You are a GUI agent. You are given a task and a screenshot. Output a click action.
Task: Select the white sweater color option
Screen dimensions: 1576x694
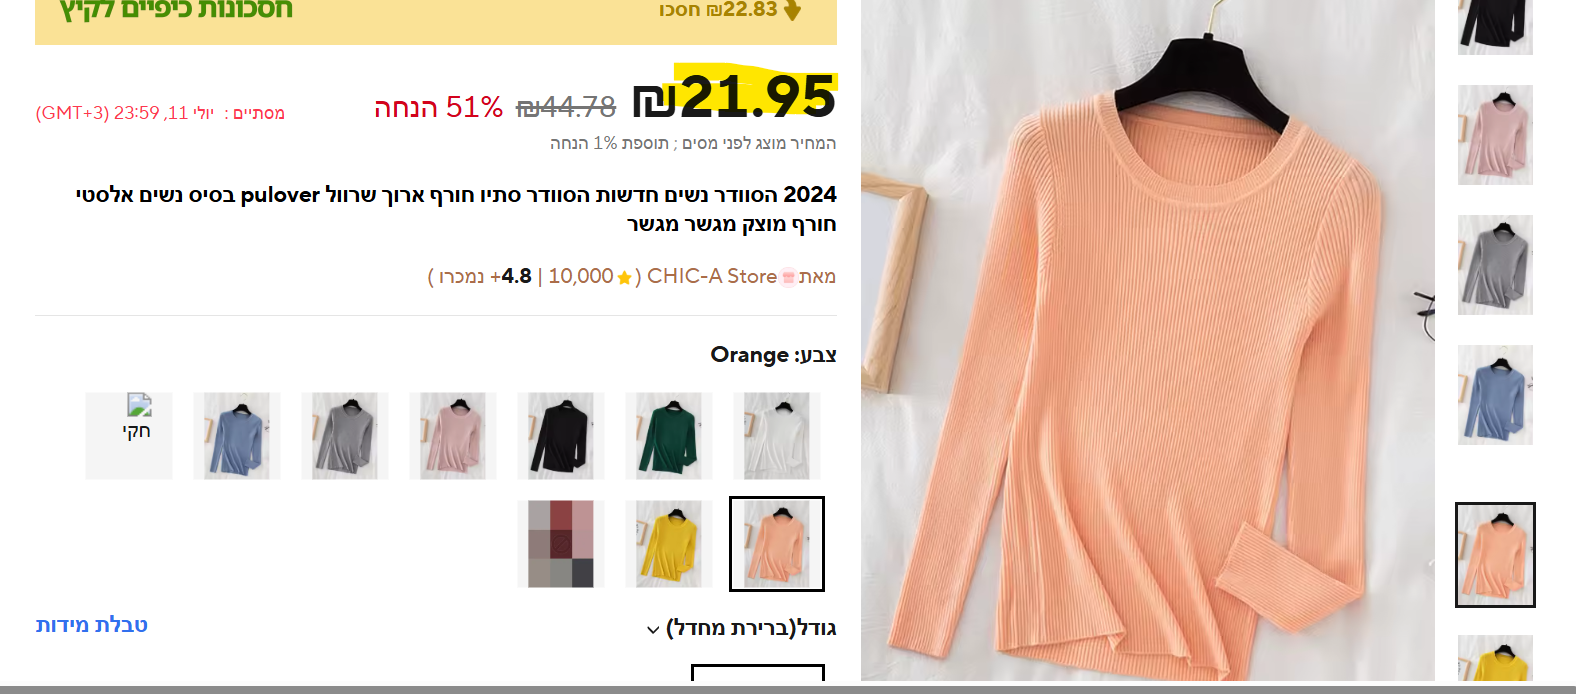tap(777, 436)
